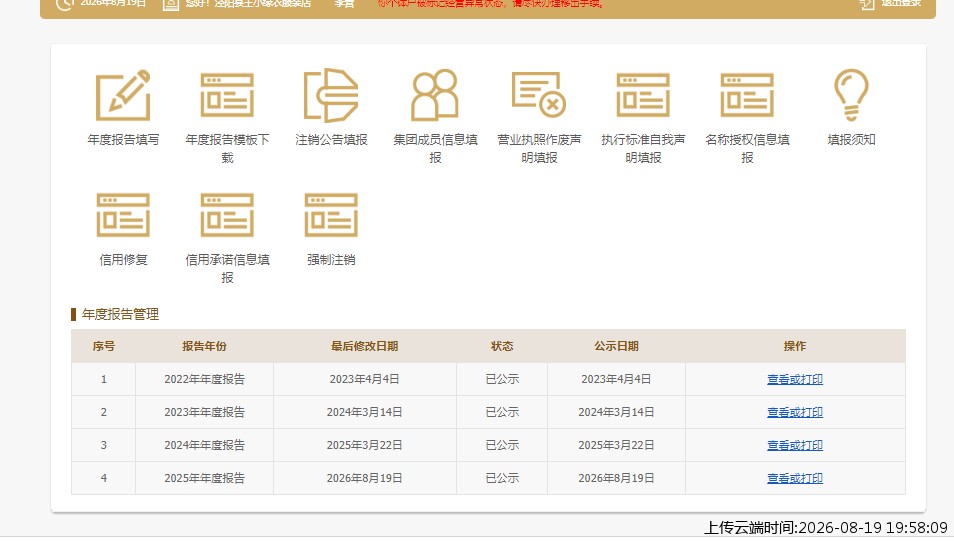Screen dimensions: 954x541
Task: Click 退出登录 in the top bar
Action: [x=890, y=3]
